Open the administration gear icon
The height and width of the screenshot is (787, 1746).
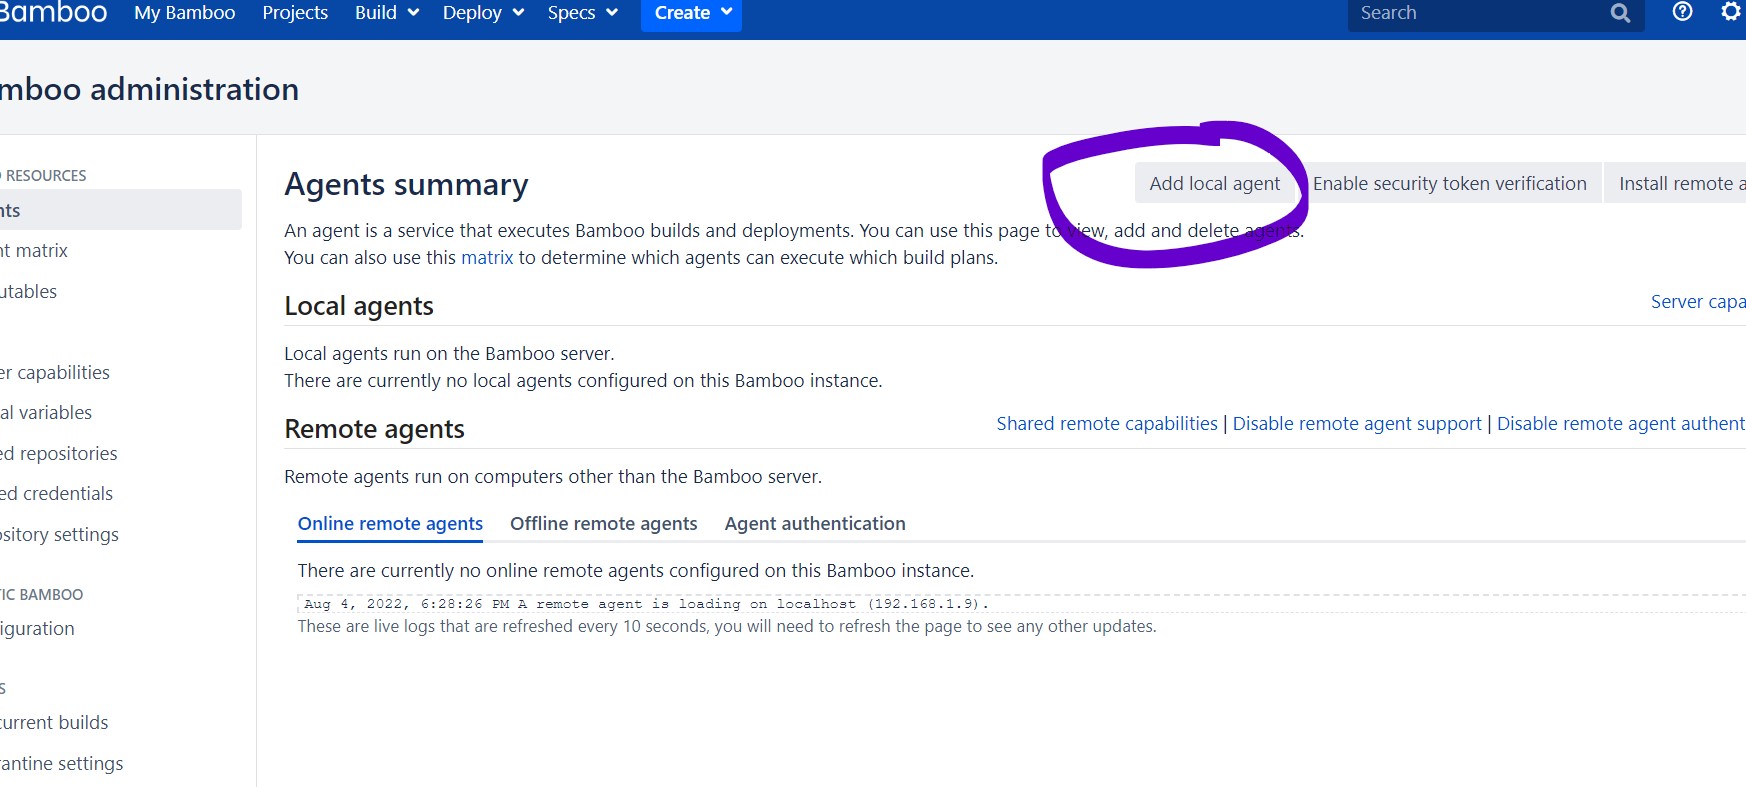tap(1731, 12)
